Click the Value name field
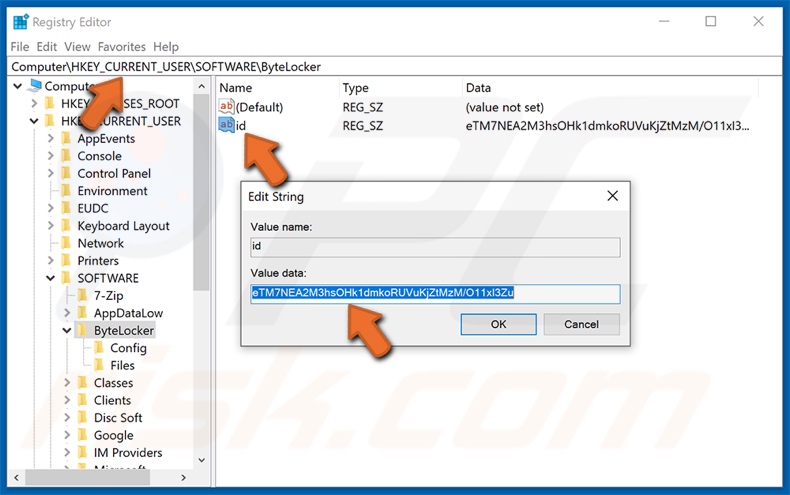This screenshot has width=790, height=495. tap(435, 247)
